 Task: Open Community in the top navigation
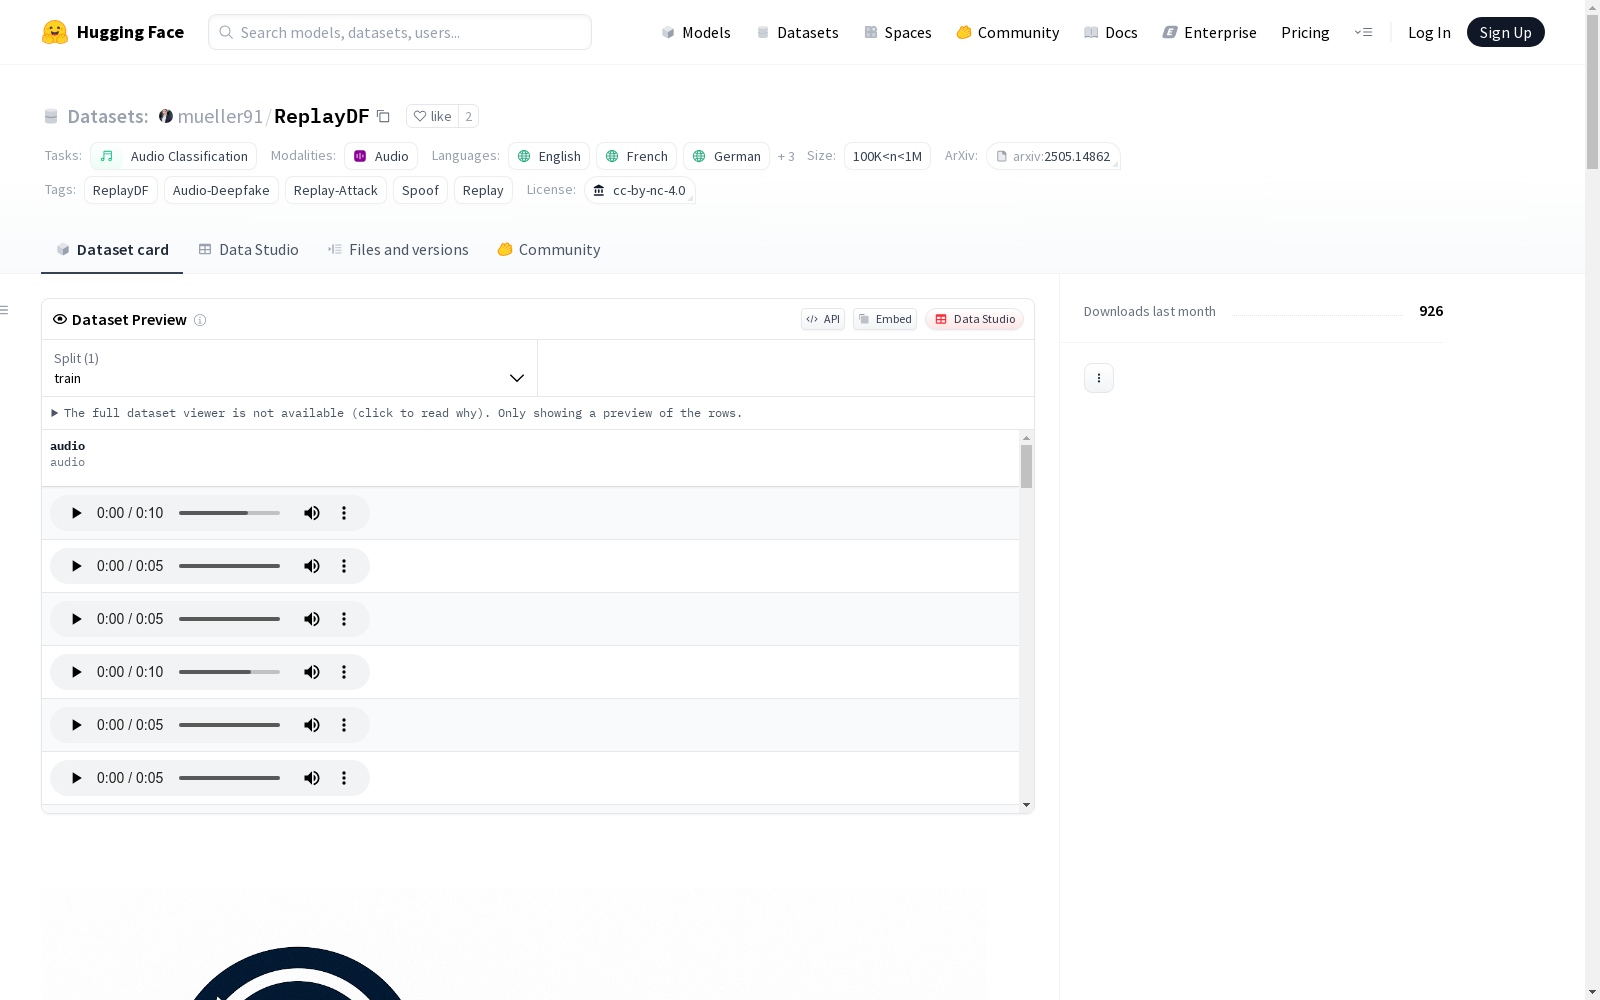1008,32
